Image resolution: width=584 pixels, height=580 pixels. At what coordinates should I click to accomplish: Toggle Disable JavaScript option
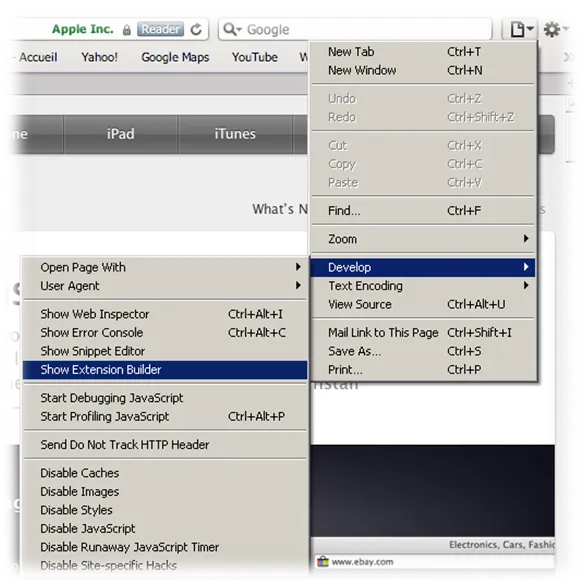tap(165, 528)
